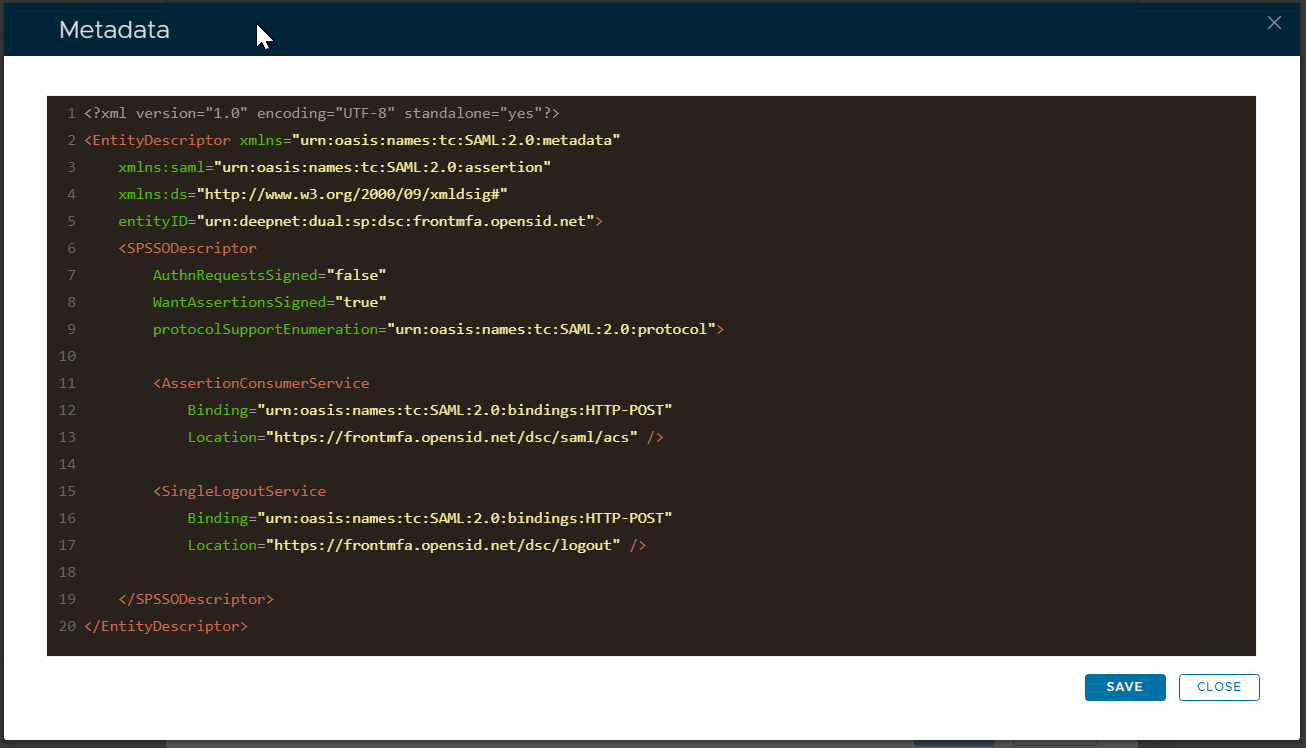This screenshot has width=1306, height=748.
Task: Click the SingleLogoutService tag
Action: click(240, 491)
